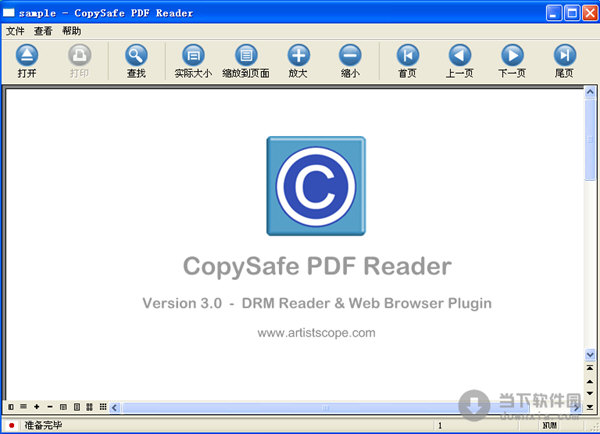Open the 查看 (View) menu
Viewport: 600px width, 434px height.
[43, 31]
